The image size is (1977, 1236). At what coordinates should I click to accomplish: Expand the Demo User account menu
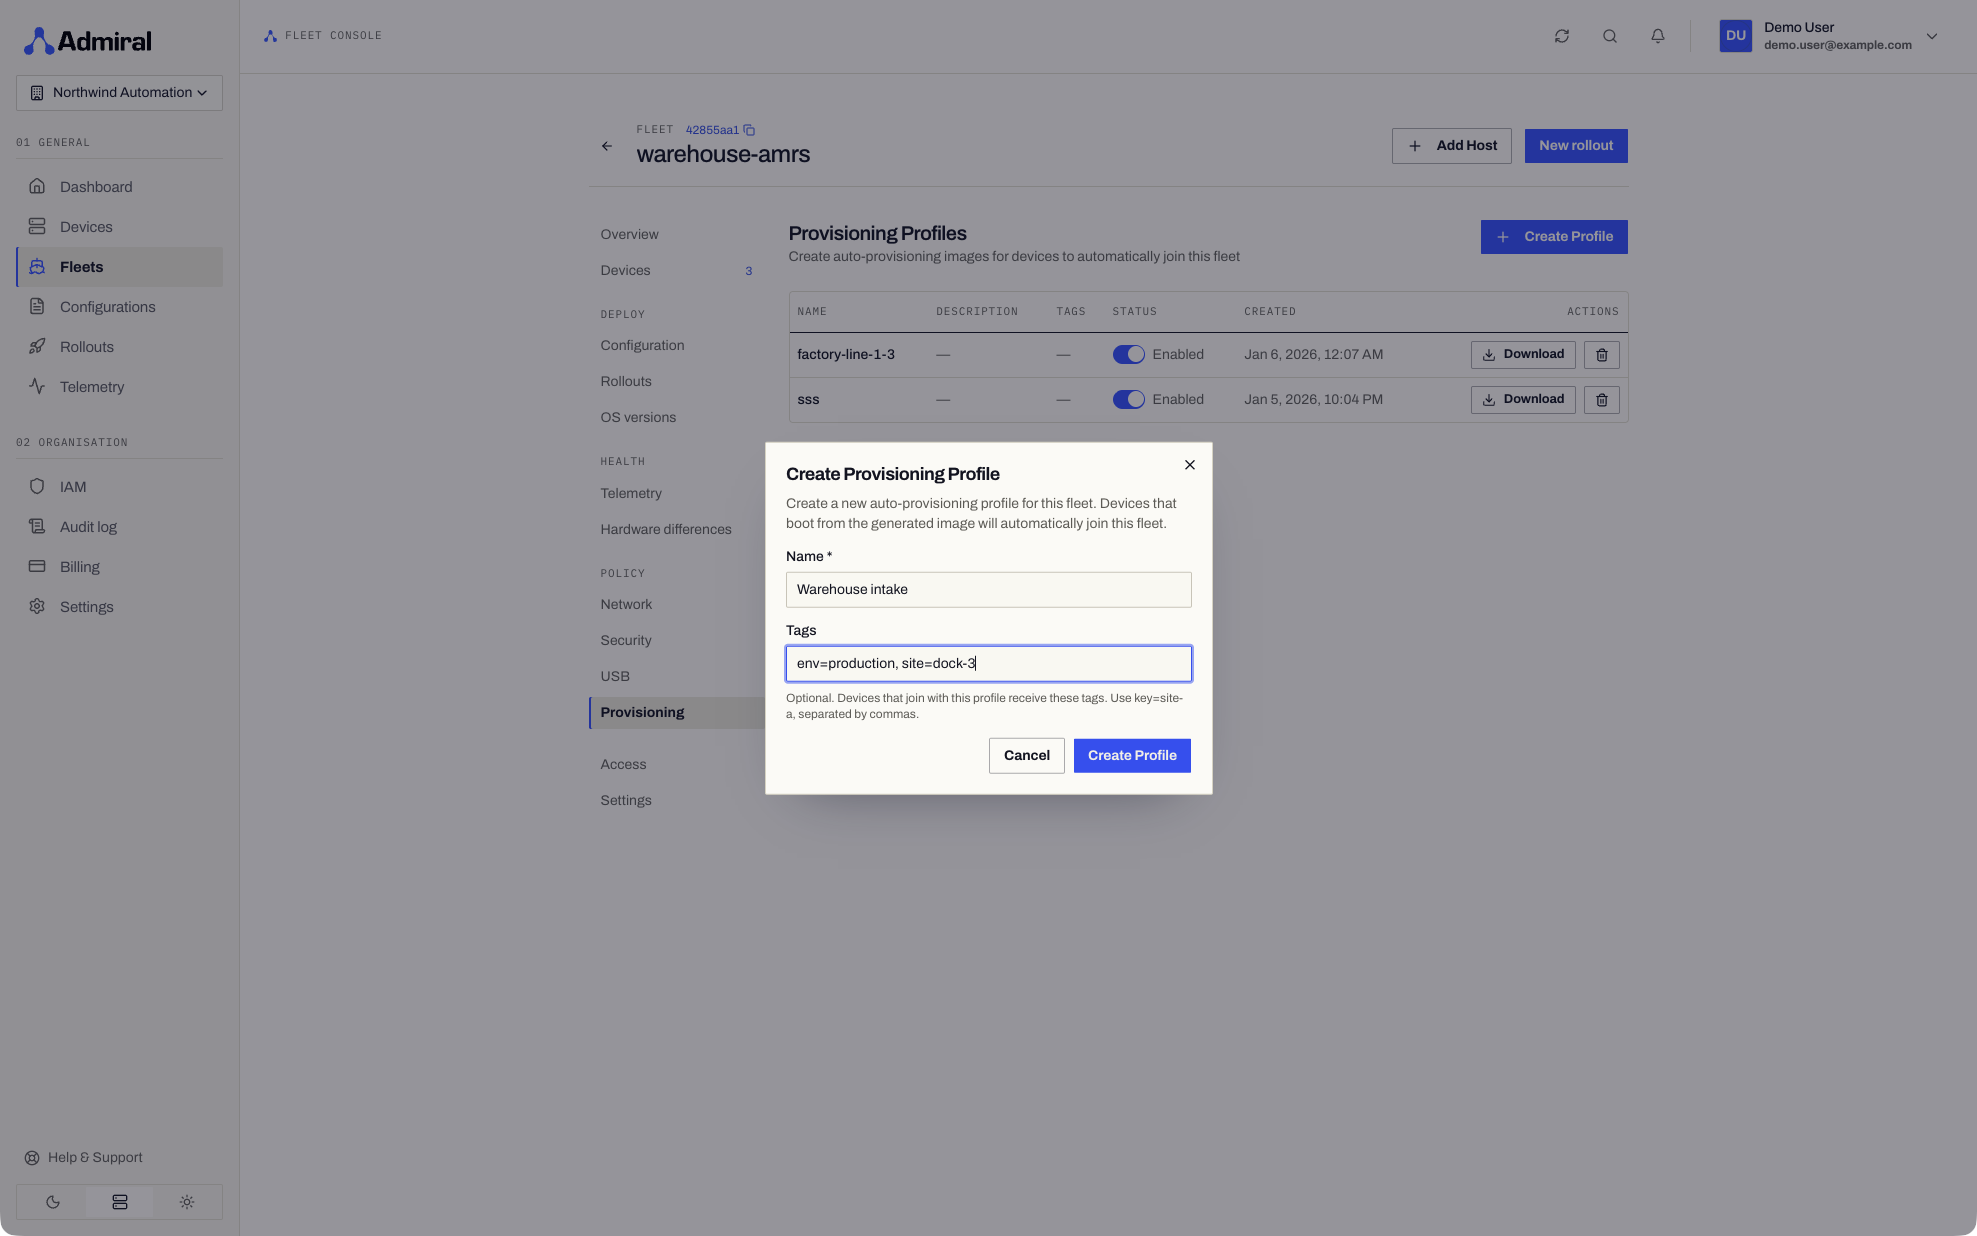tap(1932, 36)
